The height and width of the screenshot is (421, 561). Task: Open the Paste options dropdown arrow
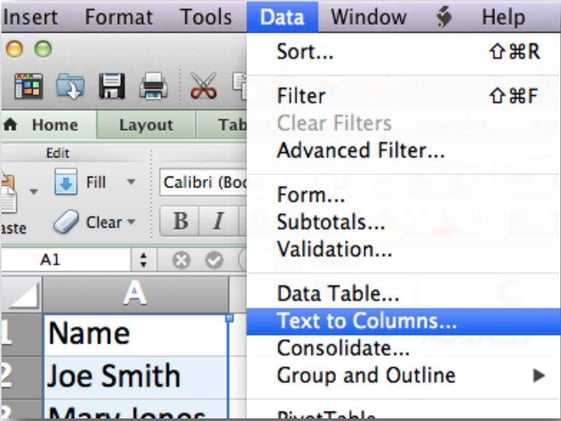pyautogui.click(x=34, y=192)
